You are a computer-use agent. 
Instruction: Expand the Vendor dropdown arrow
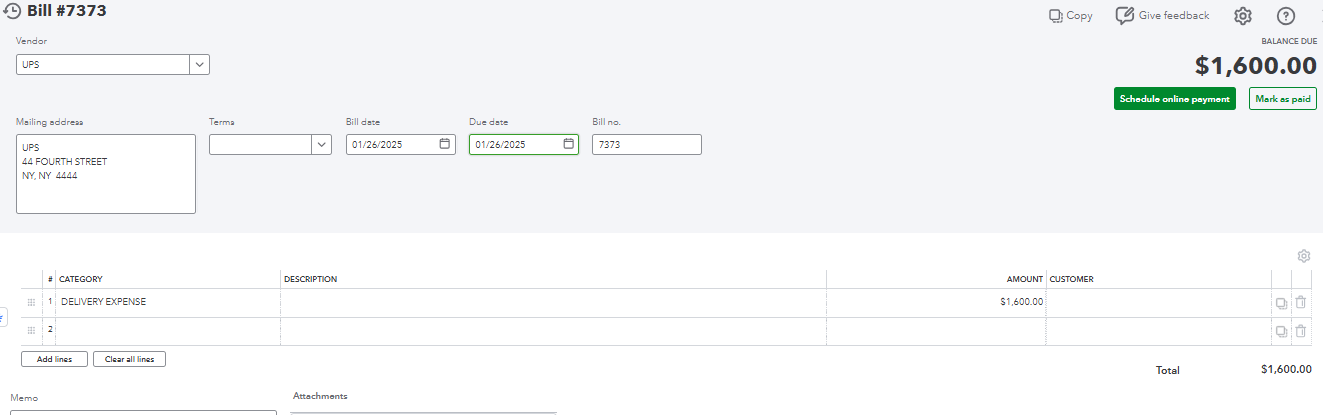[200, 64]
